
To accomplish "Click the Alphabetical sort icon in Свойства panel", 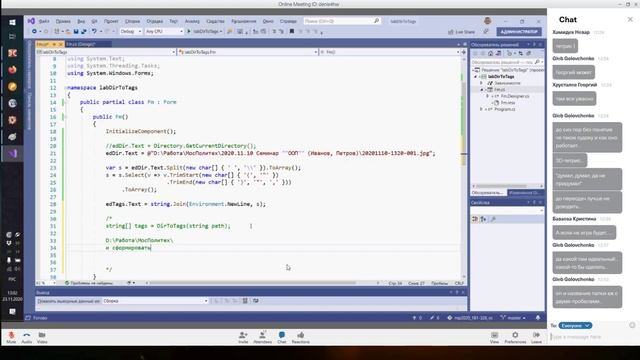I will pos(483,219).
